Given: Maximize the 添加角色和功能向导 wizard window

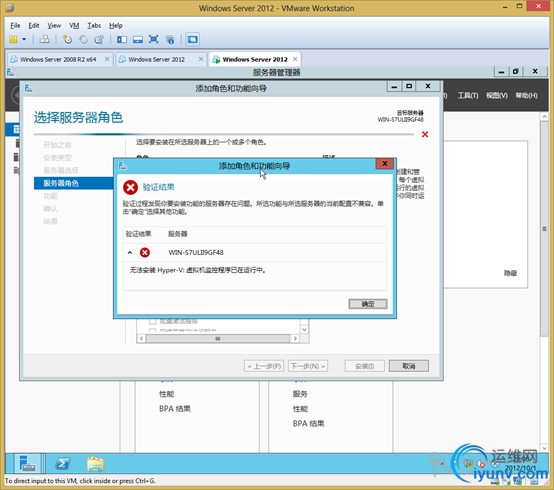Looking at the screenshot, I should click(409, 86).
